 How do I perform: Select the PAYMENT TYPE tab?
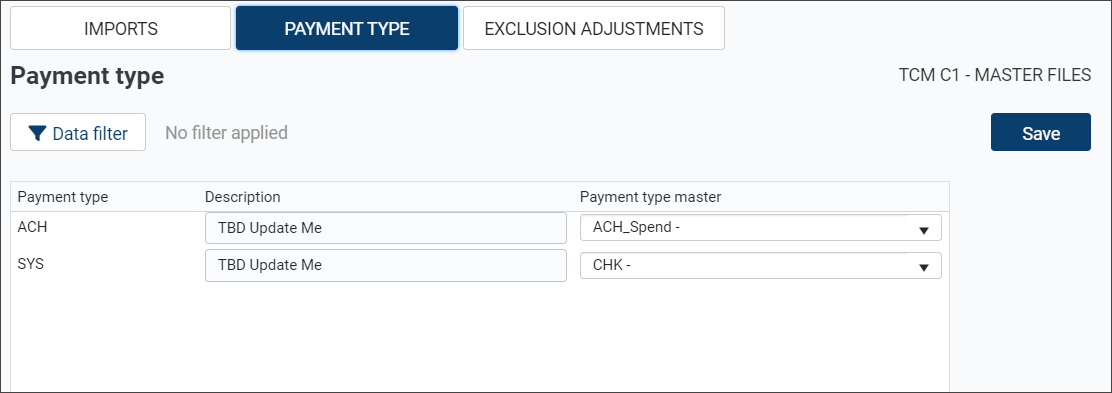[347, 28]
